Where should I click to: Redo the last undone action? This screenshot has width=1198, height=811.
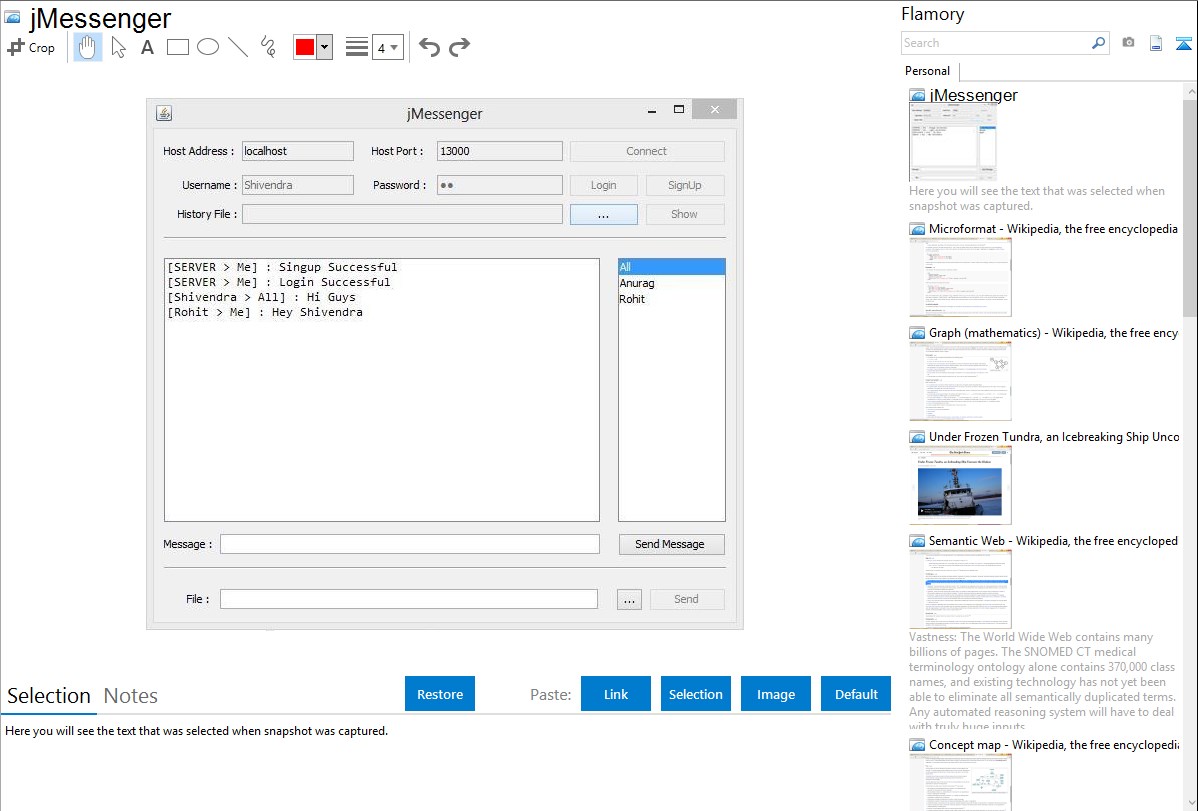pos(459,47)
